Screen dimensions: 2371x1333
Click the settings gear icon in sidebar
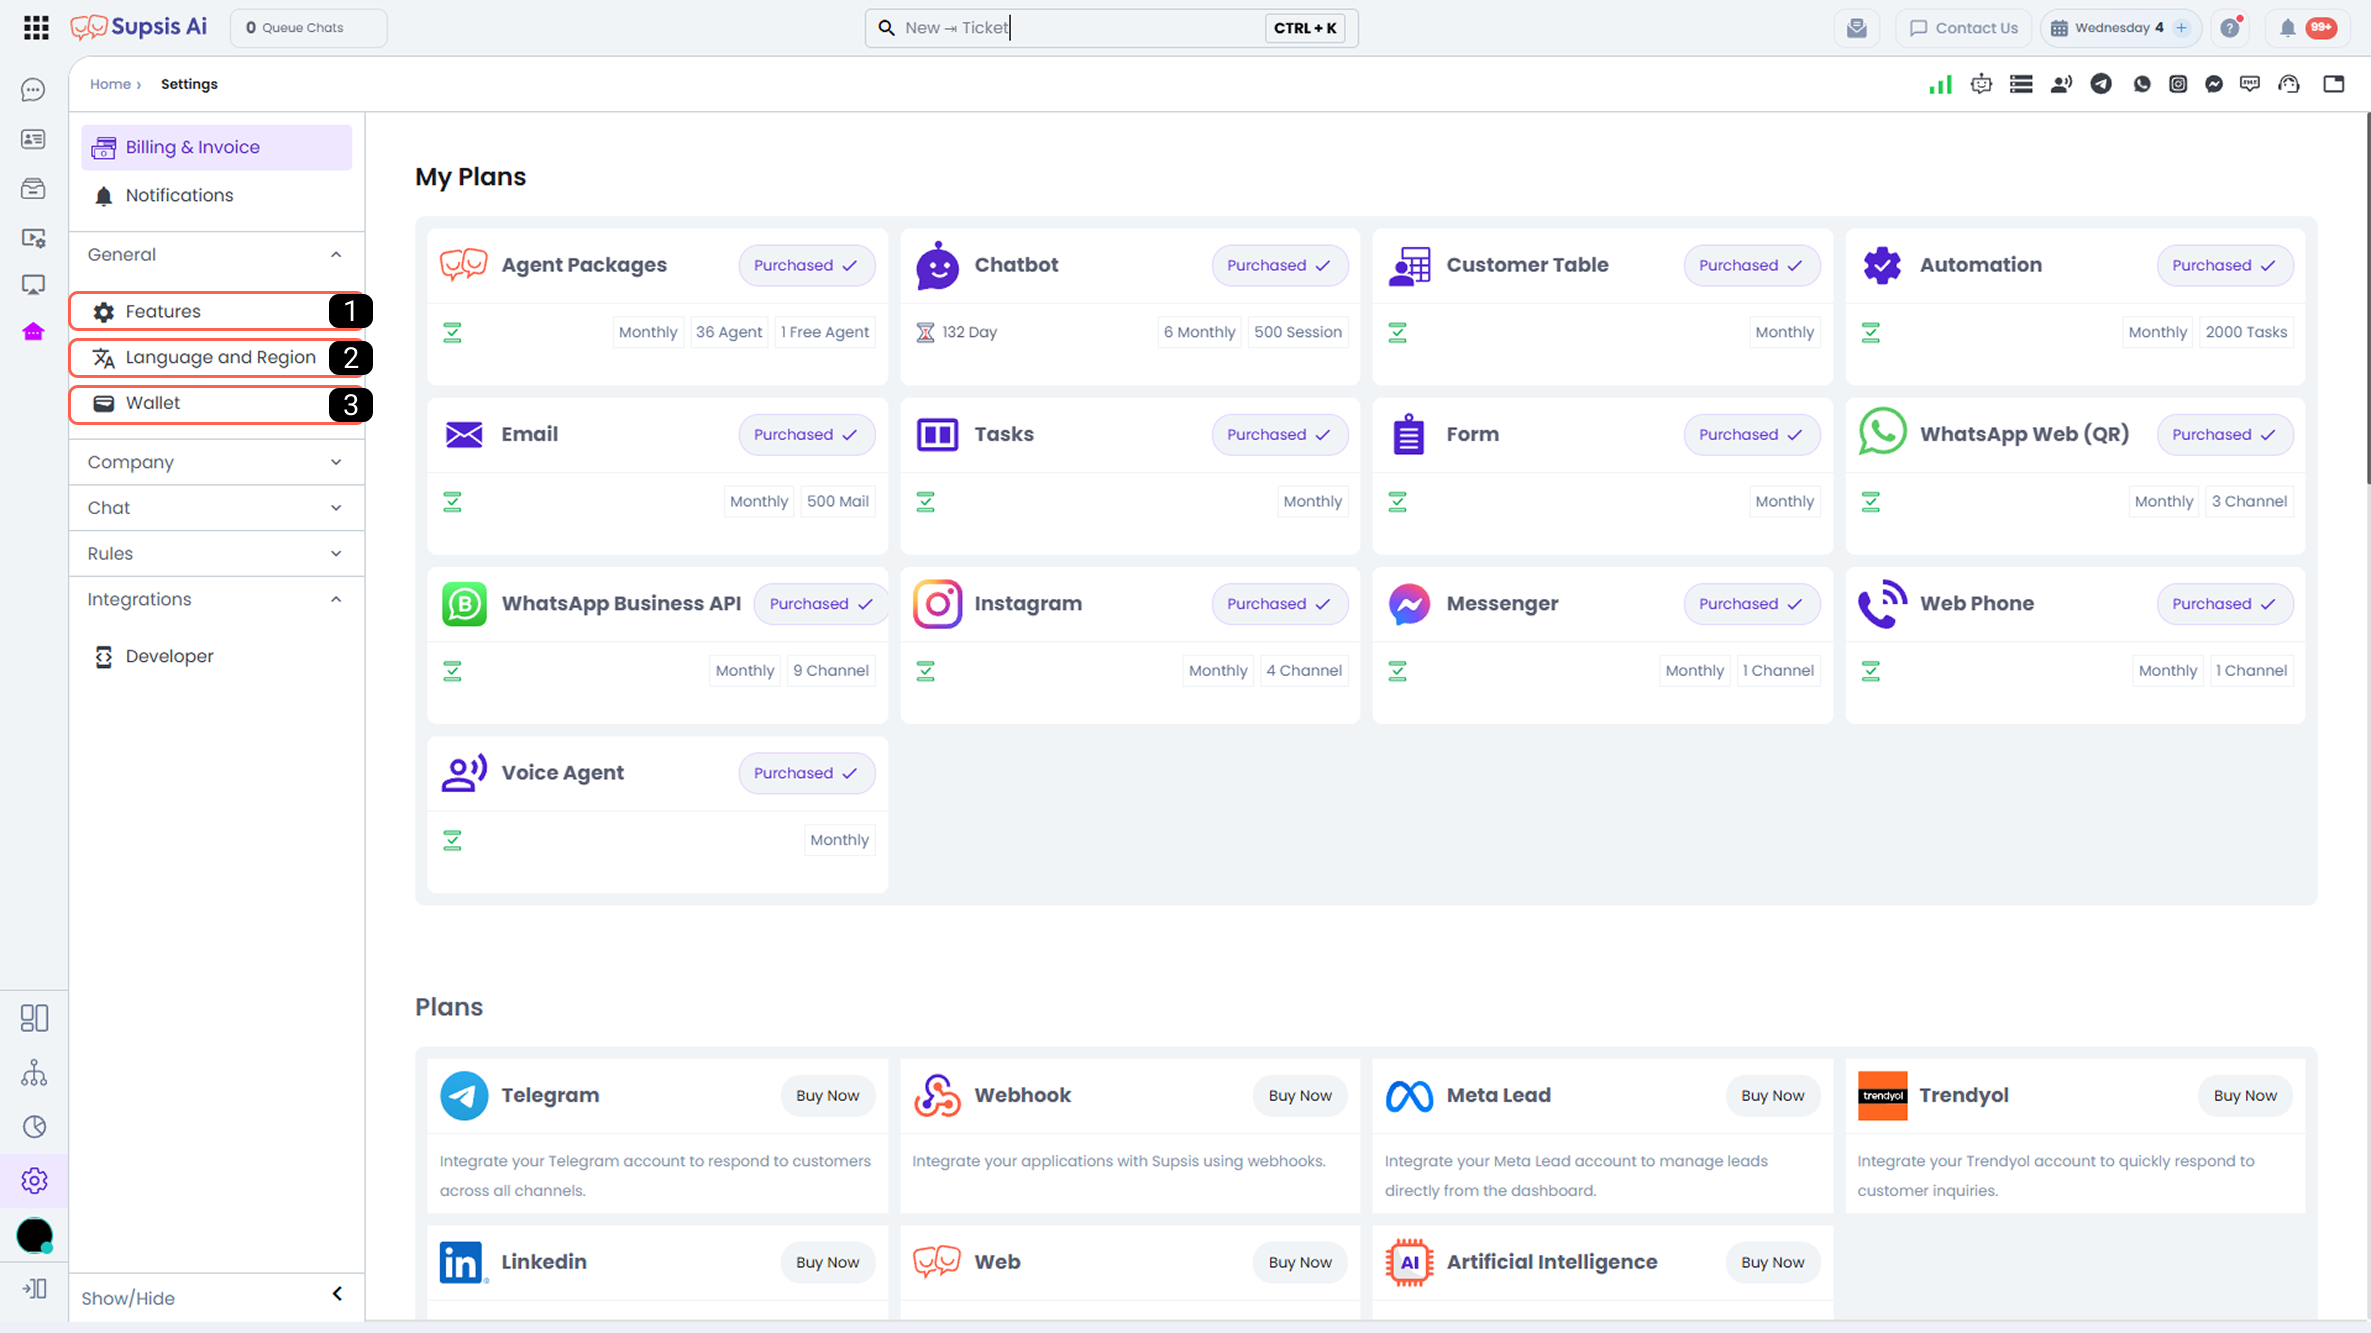click(x=34, y=1181)
